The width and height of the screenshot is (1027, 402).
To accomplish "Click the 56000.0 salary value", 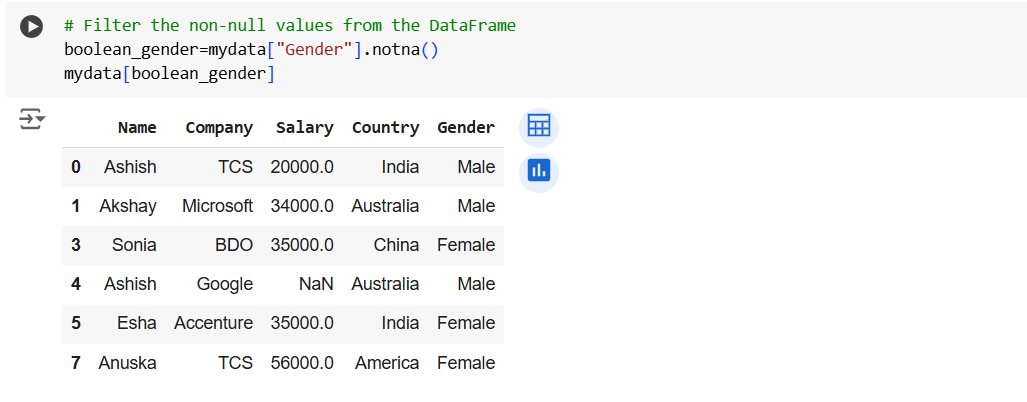I will (302, 363).
